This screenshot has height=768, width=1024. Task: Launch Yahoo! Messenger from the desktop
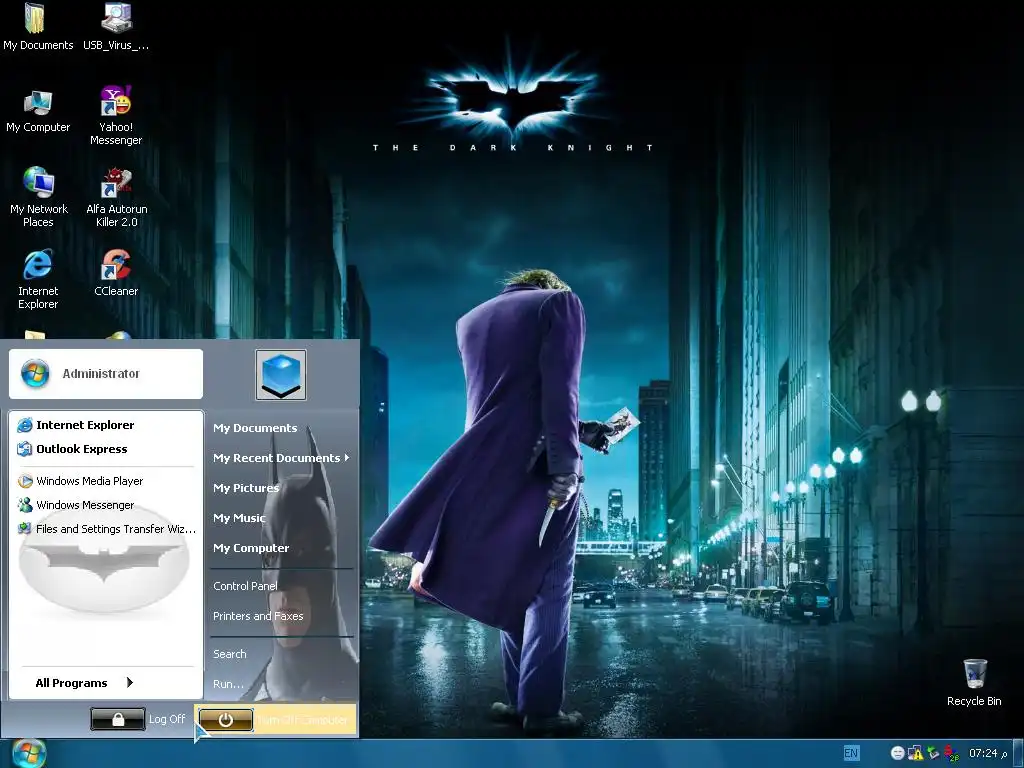tap(116, 116)
